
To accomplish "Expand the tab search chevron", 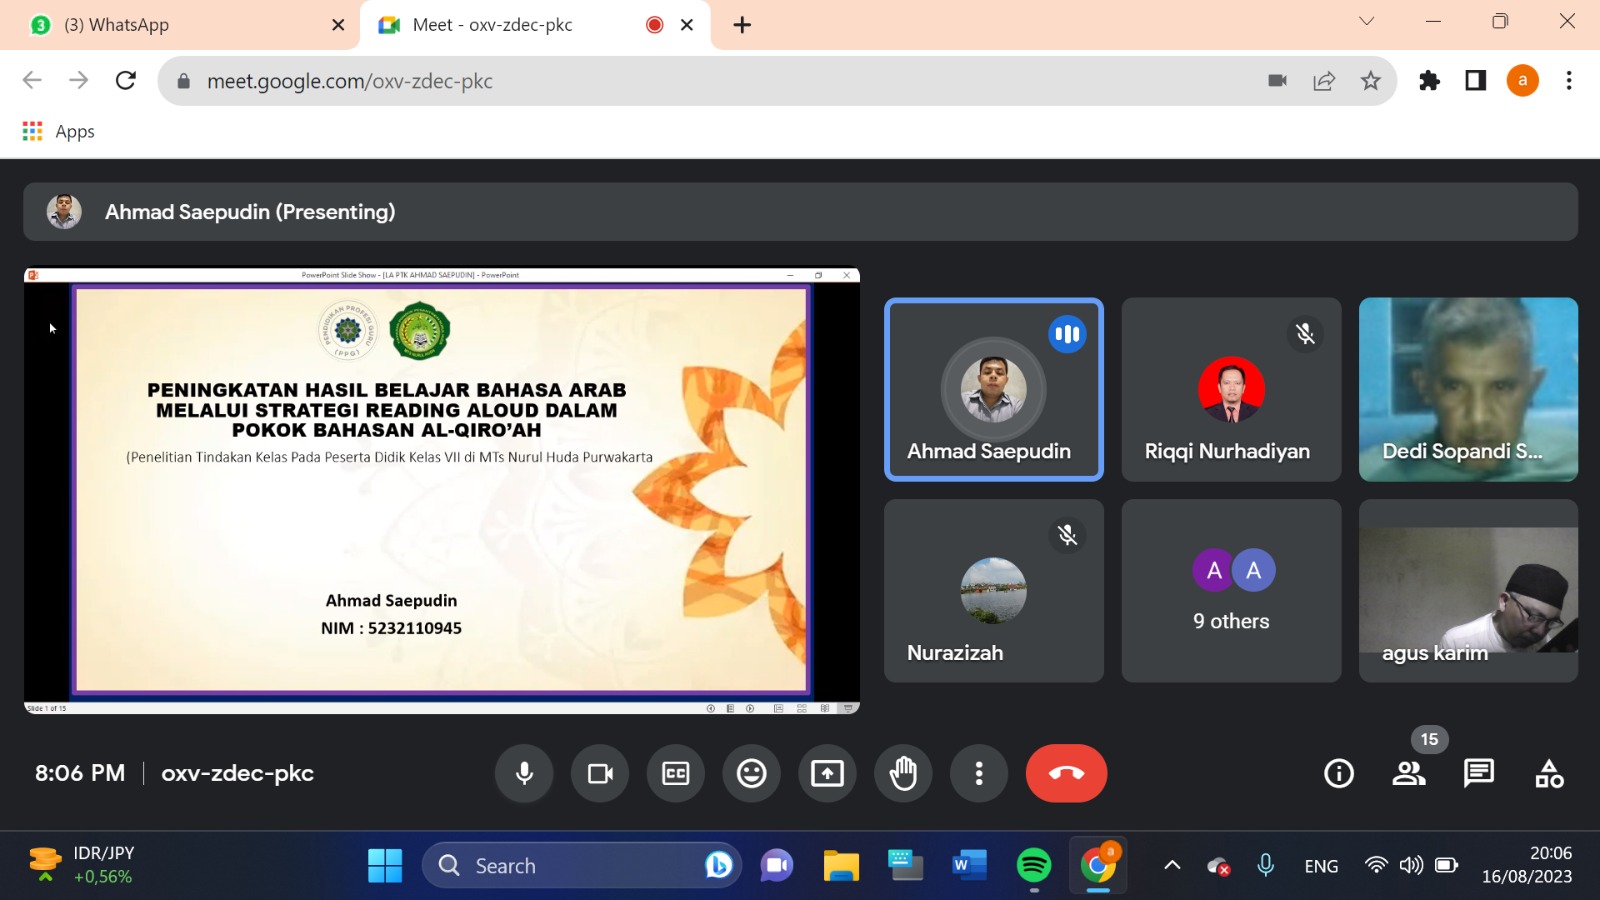I will coord(1366,21).
